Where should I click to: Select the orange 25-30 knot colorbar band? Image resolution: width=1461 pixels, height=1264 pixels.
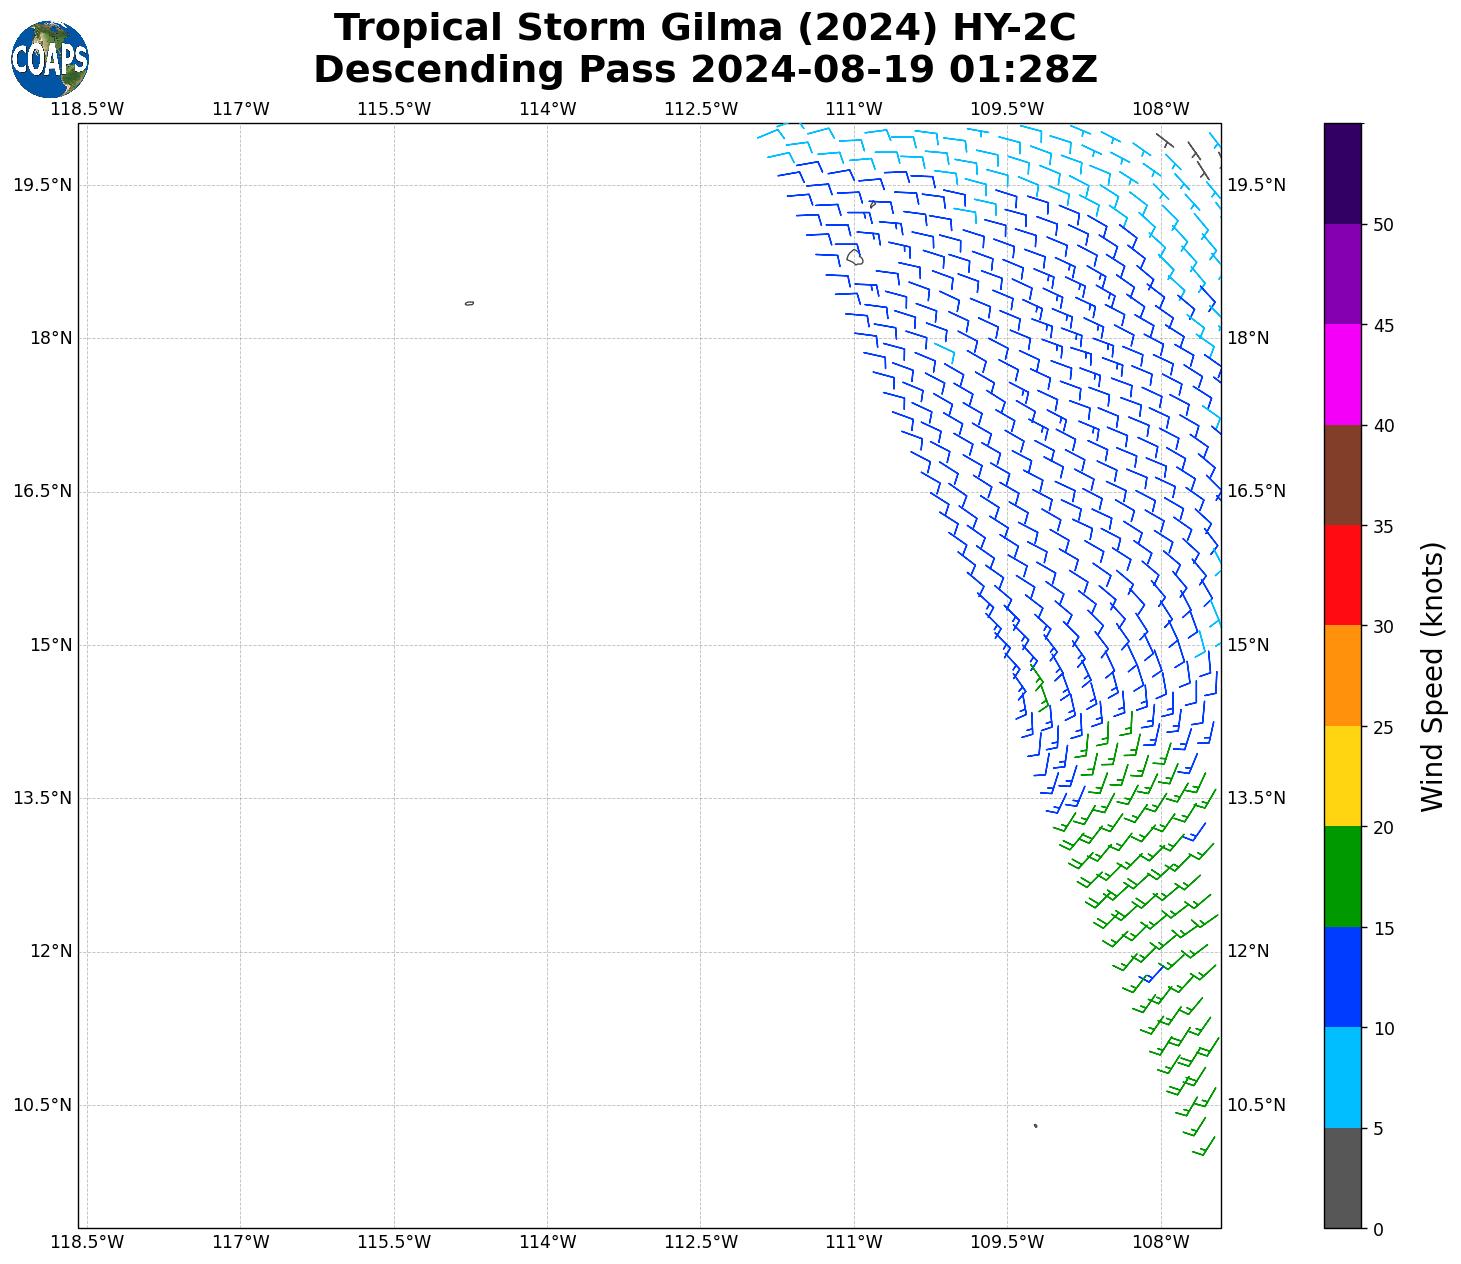click(x=1342, y=676)
